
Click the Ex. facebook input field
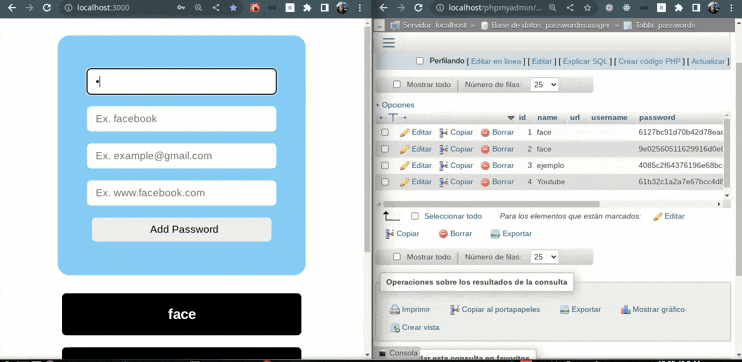(x=182, y=119)
